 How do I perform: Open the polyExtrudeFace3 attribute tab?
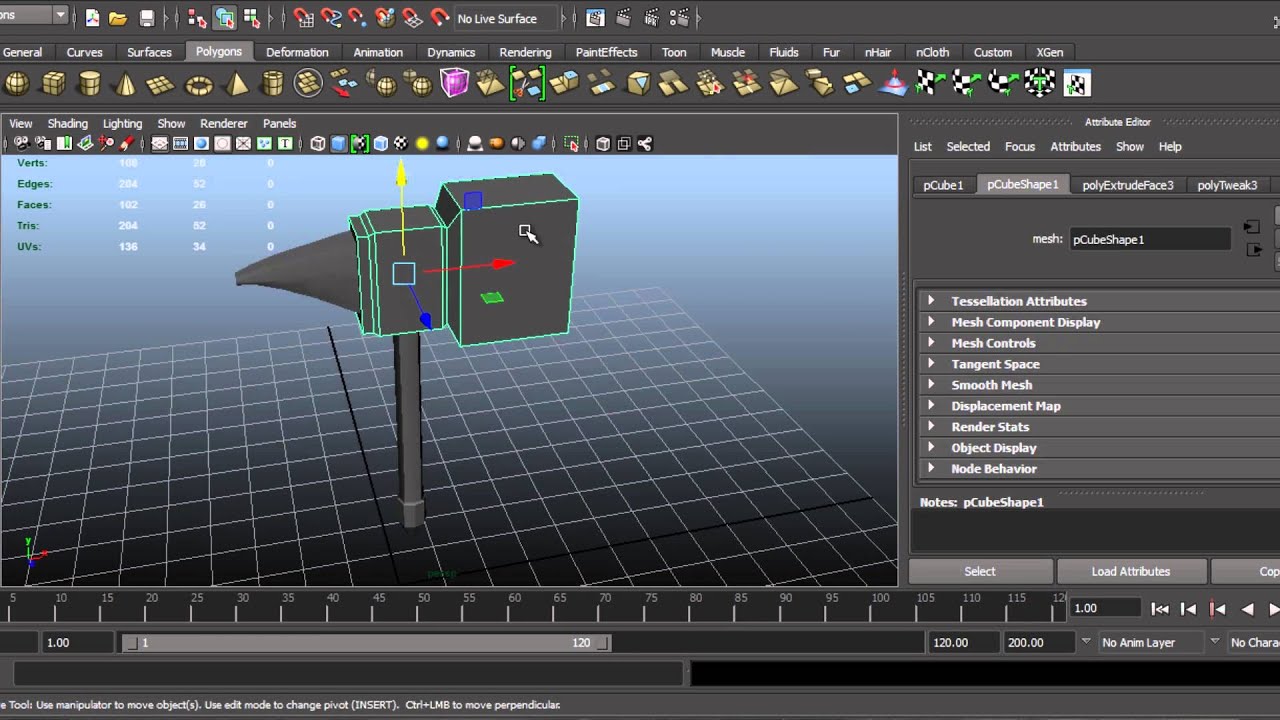tap(1128, 185)
